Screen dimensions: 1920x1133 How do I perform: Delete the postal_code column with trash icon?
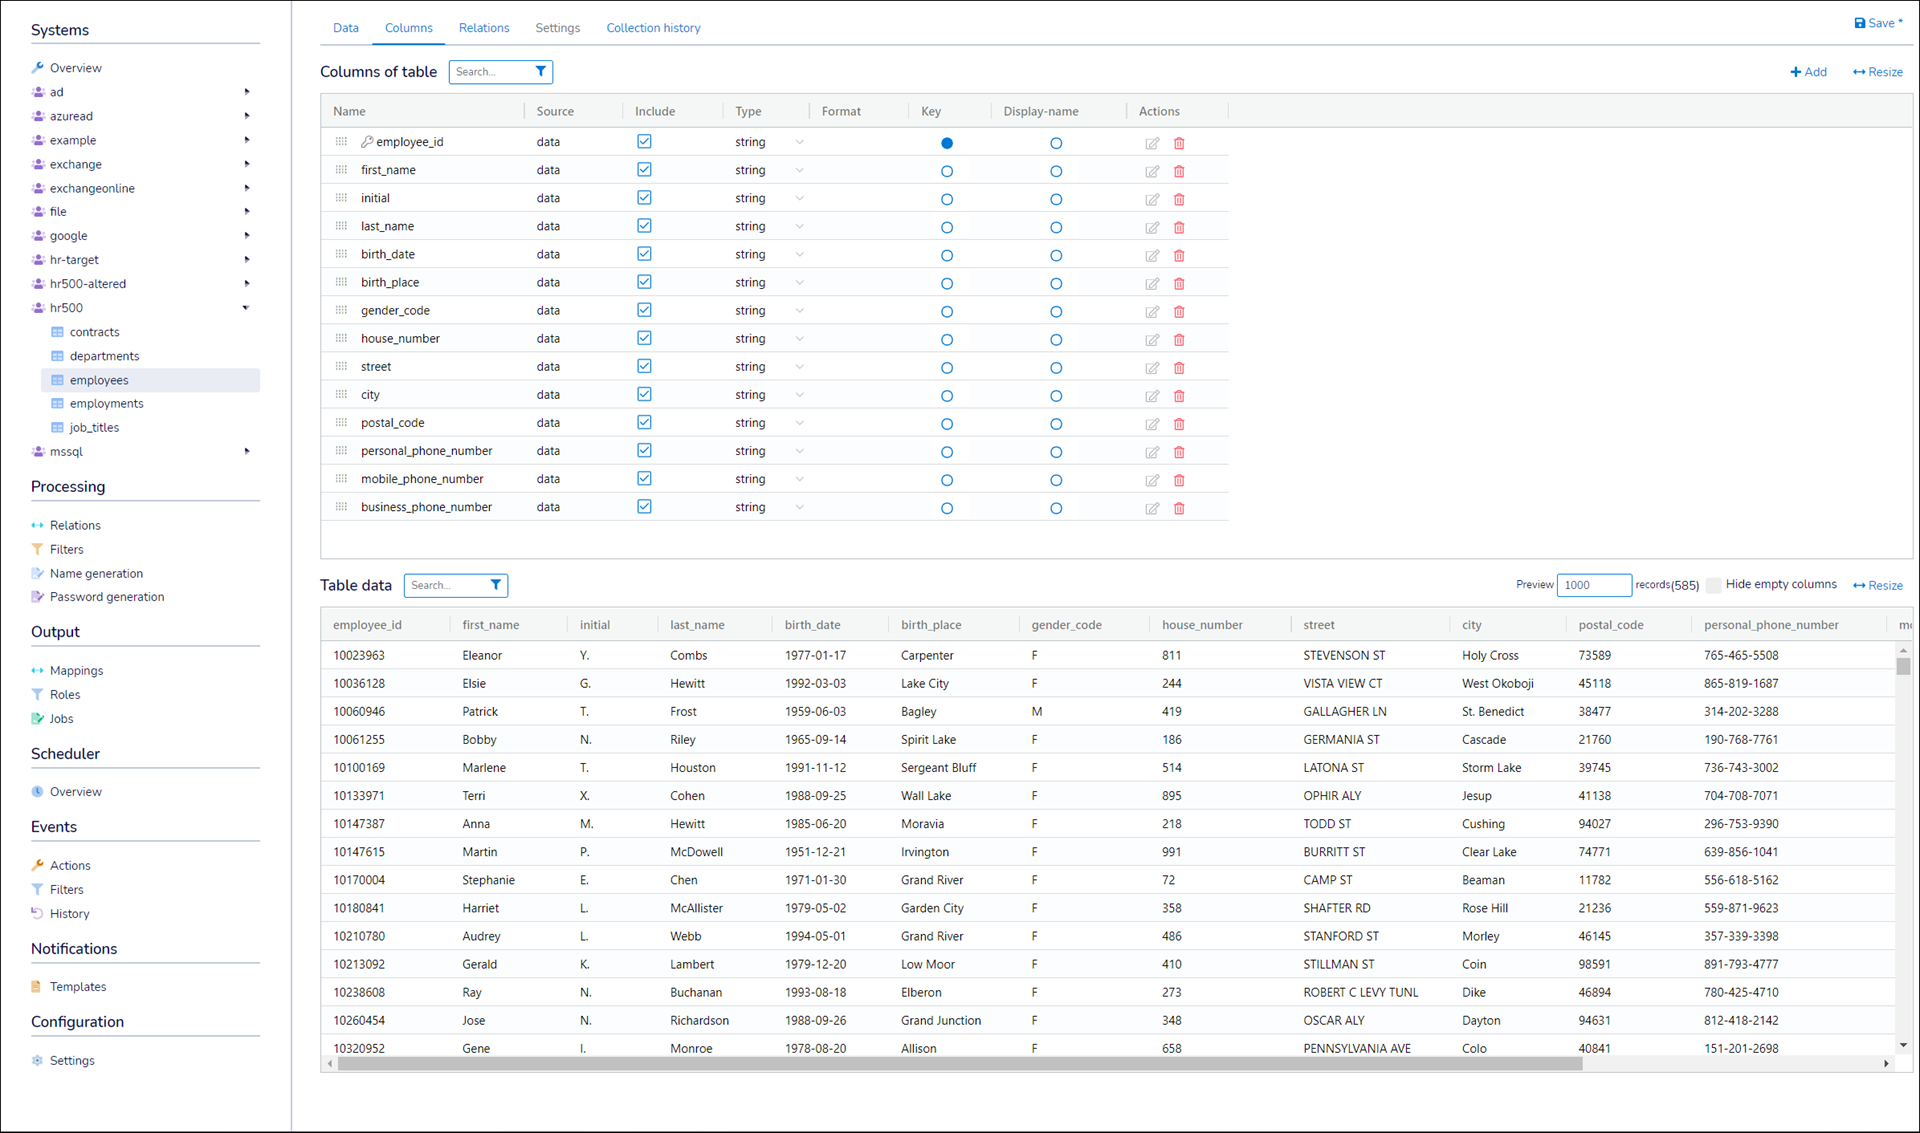tap(1179, 424)
